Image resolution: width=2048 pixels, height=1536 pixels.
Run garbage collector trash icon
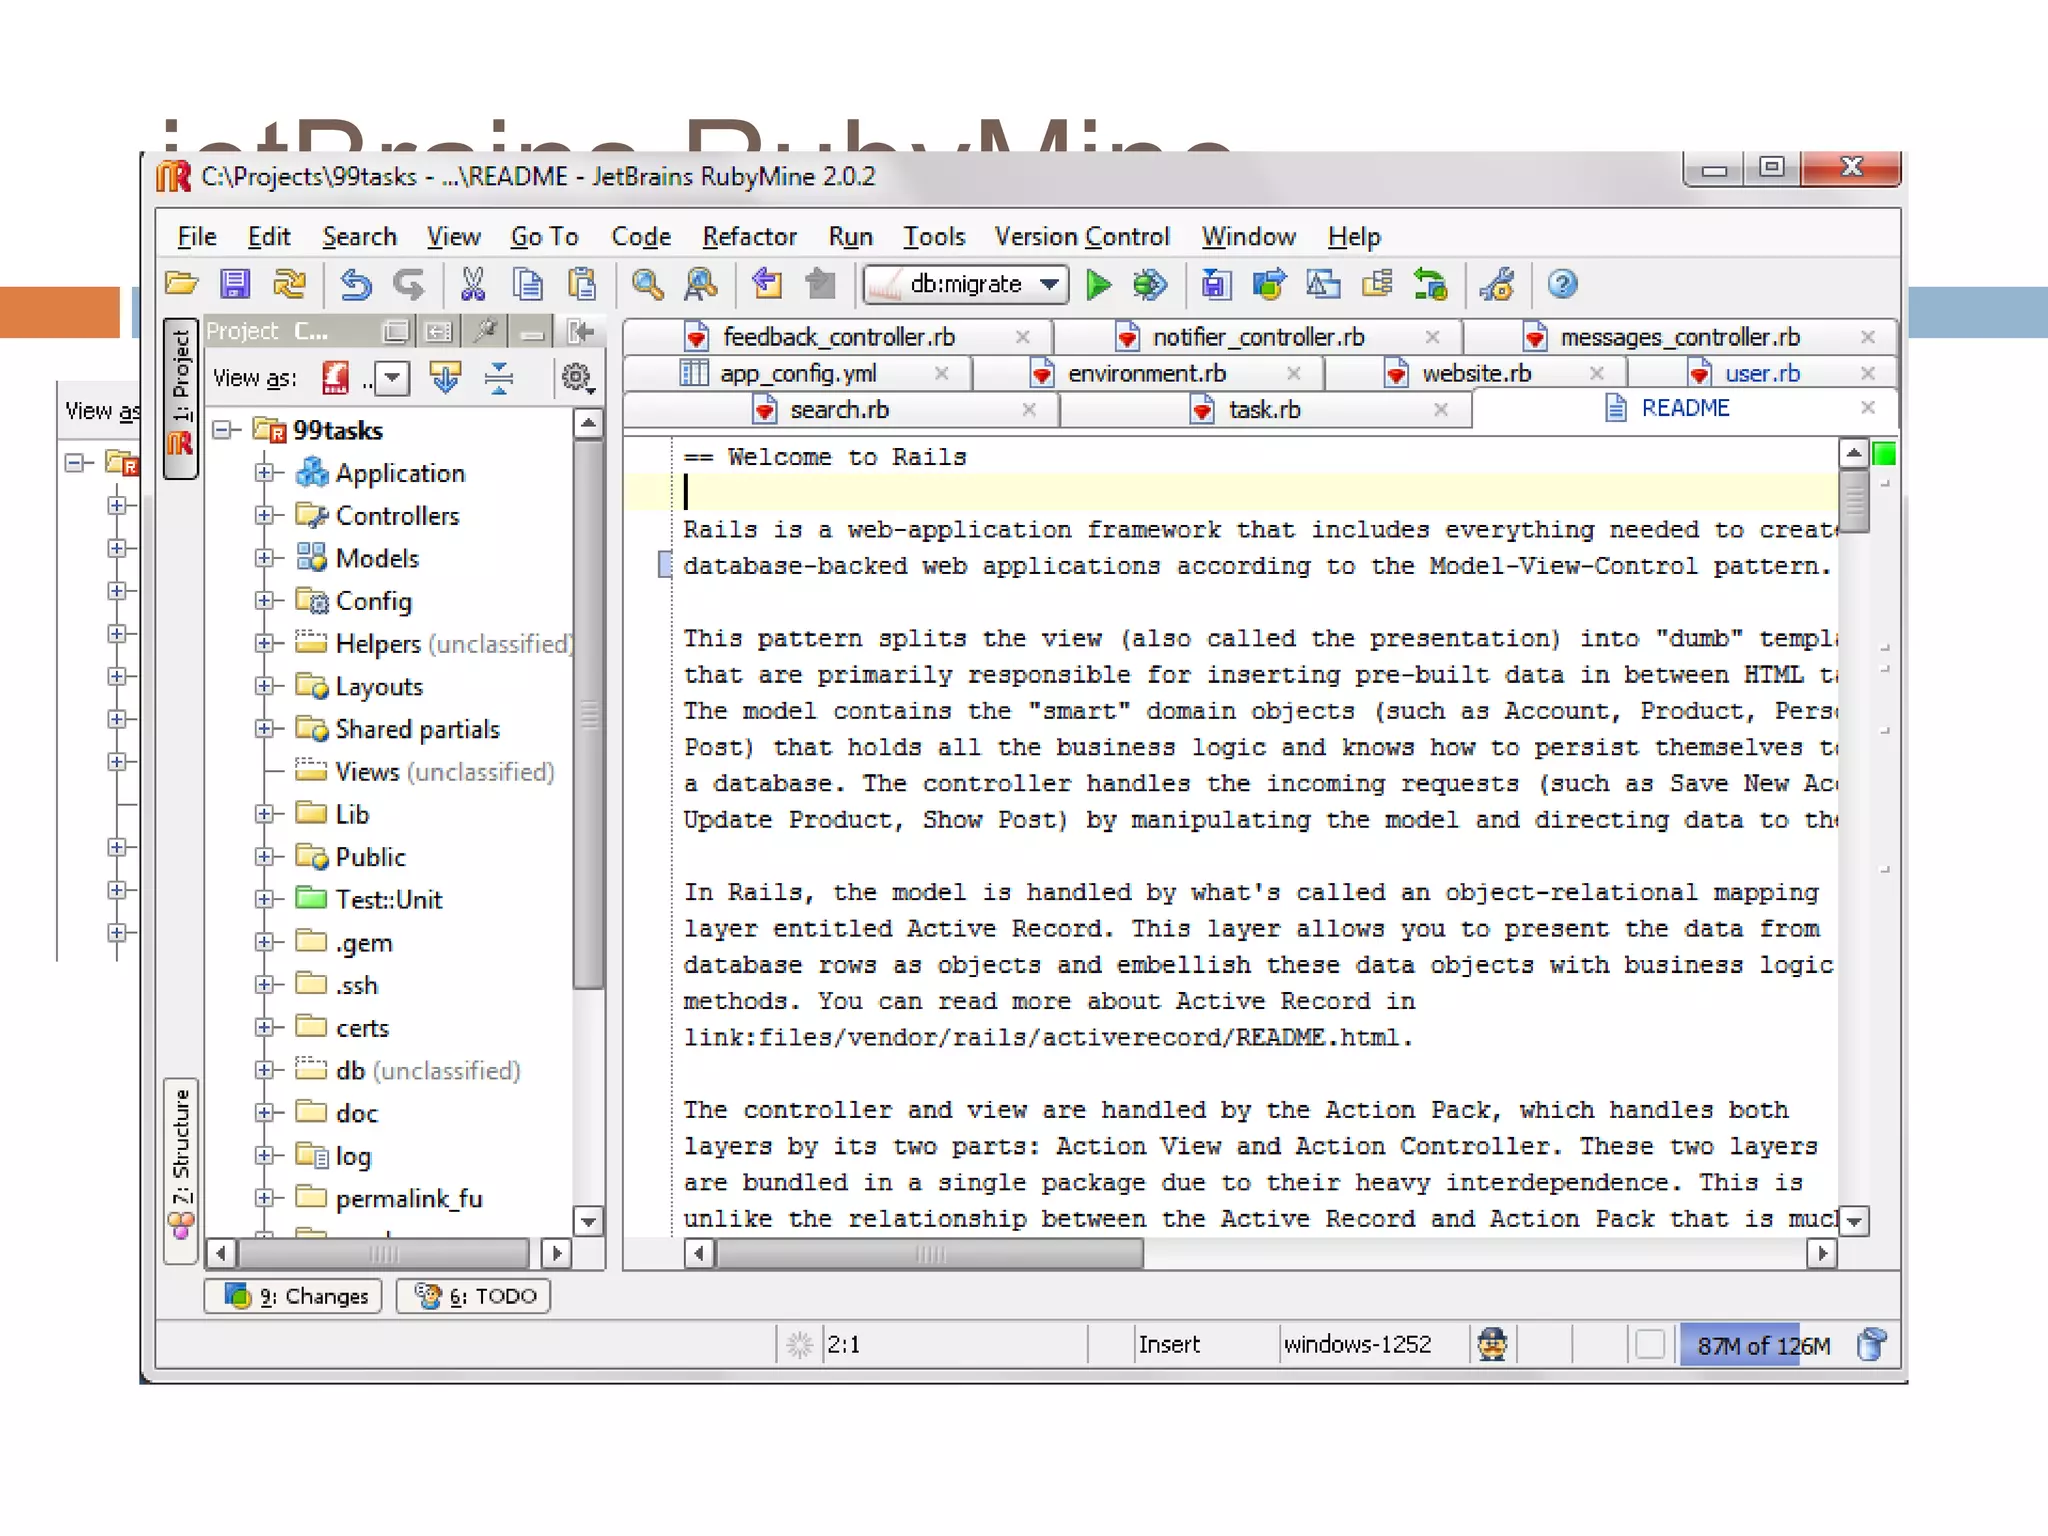1872,1345
